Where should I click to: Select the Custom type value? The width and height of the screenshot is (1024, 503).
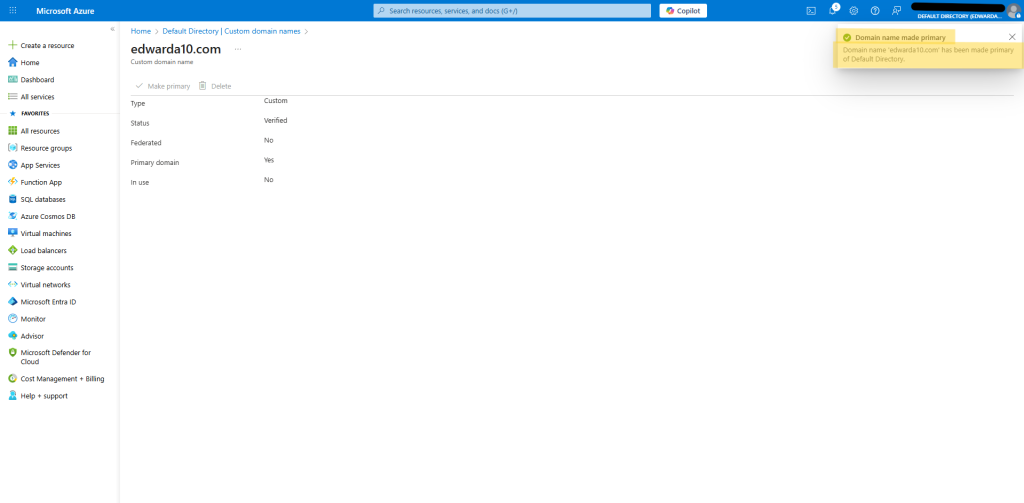click(x=276, y=101)
